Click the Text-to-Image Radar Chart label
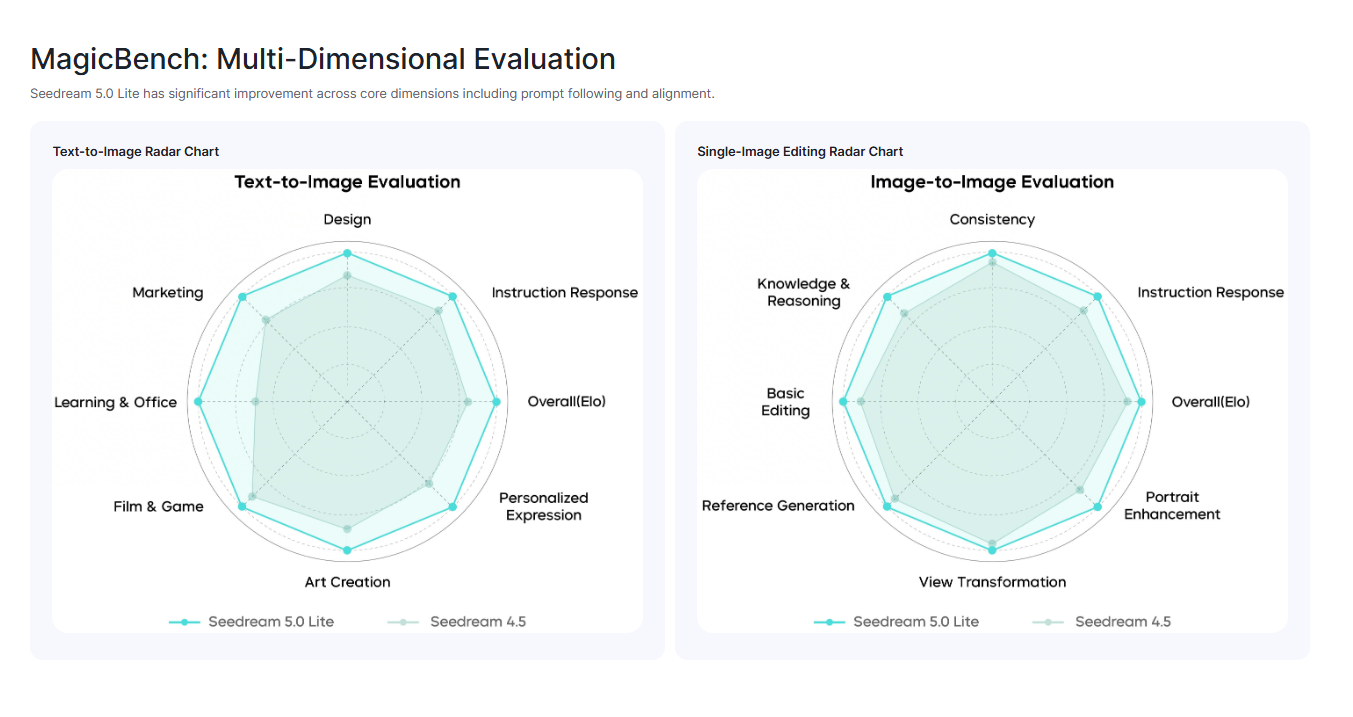Screen dimensions: 1353x717 coord(136,151)
